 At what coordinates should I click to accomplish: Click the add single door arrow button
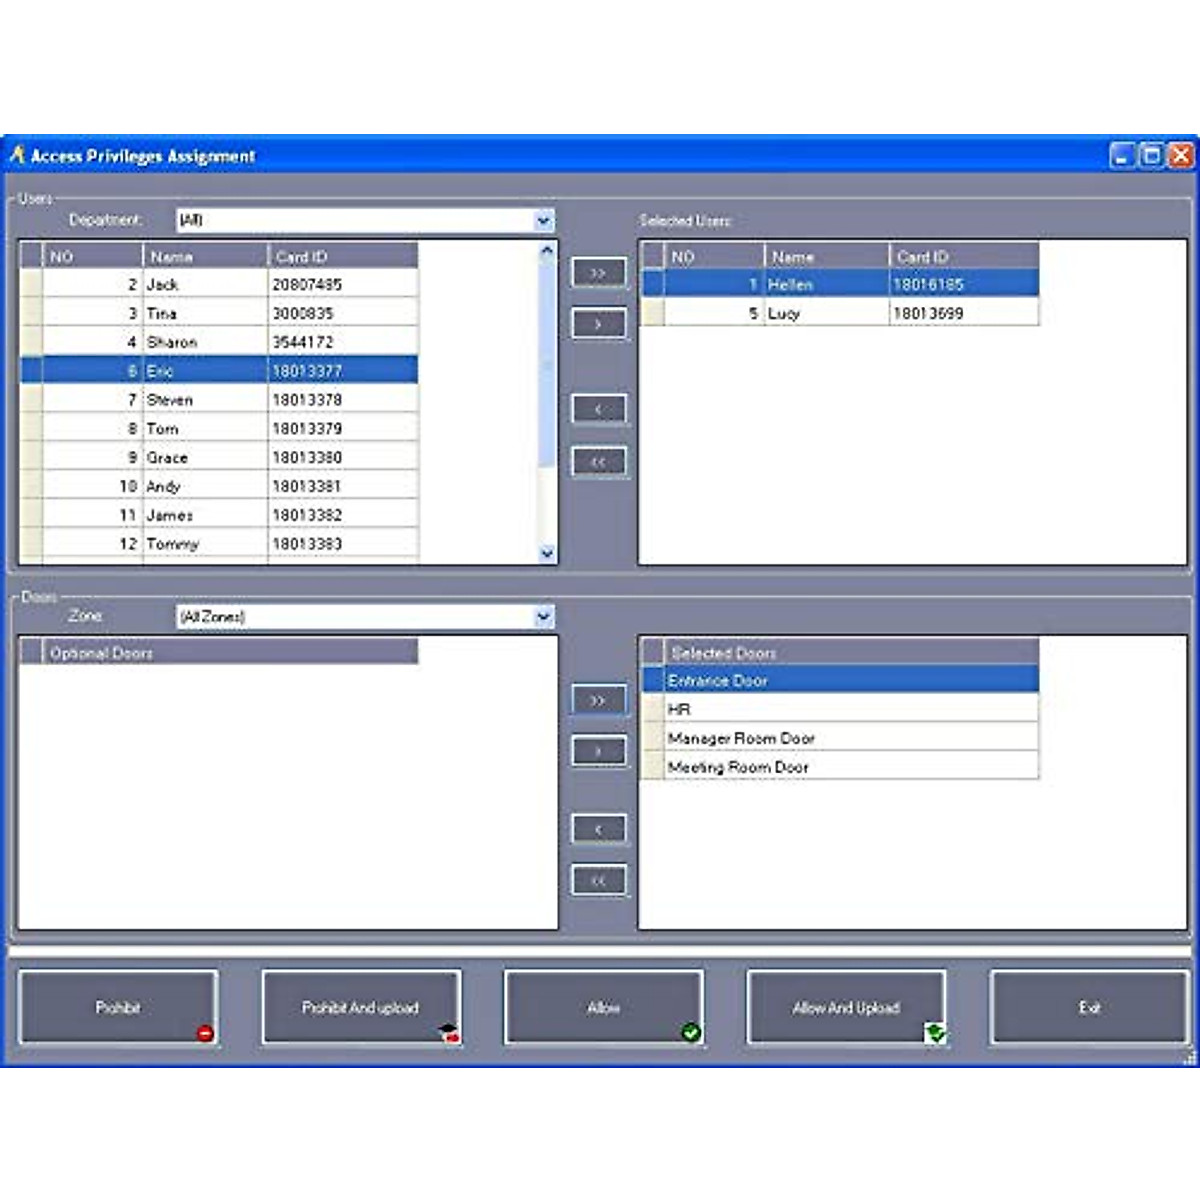(598, 751)
